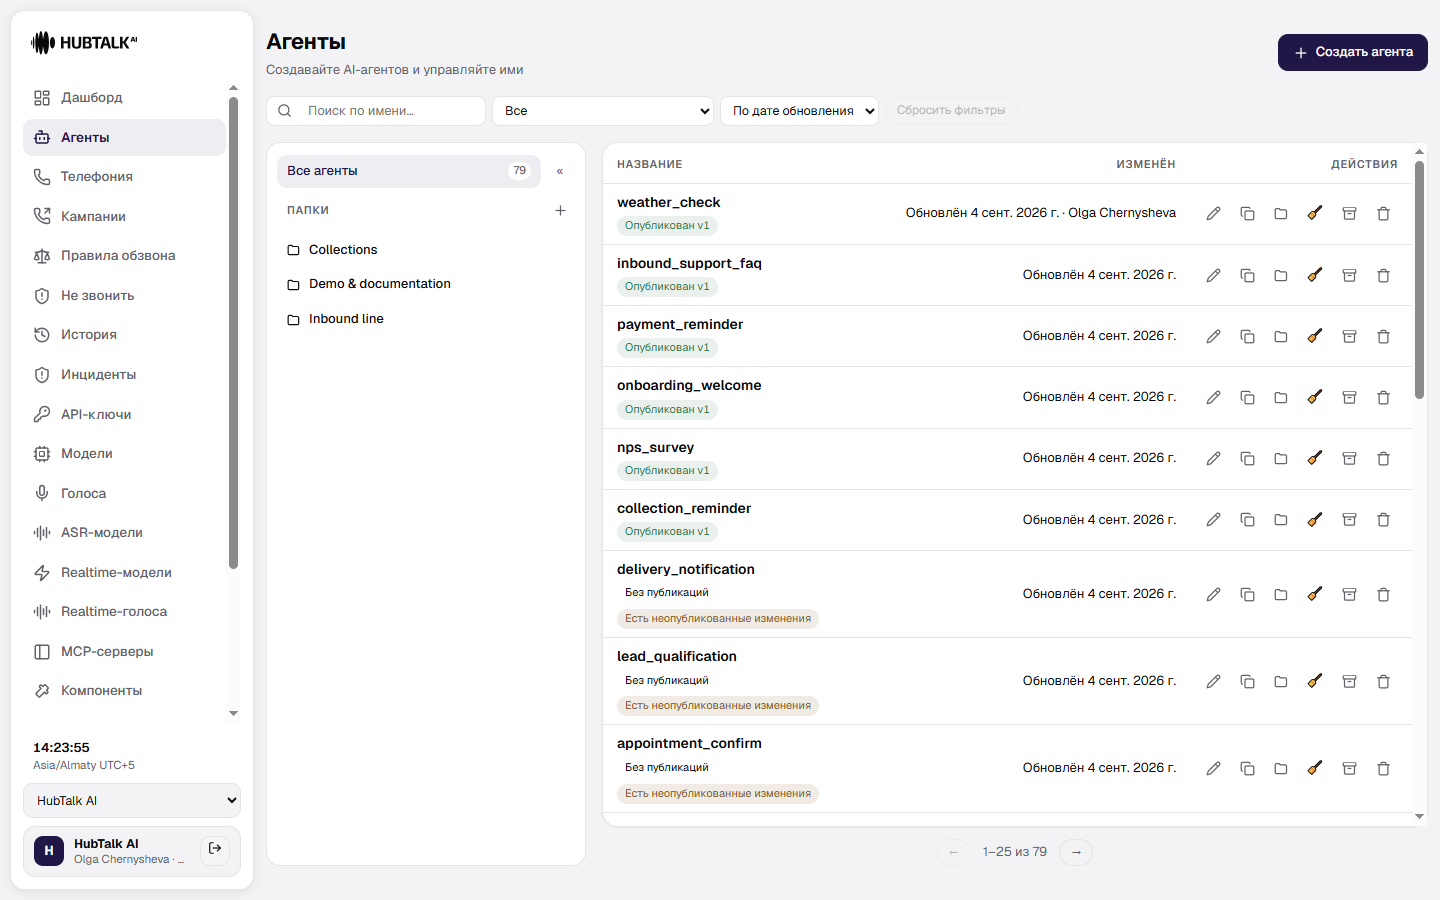Image resolution: width=1440 pixels, height=900 pixels.
Task: Click the sidebar navigation scrollbar
Action: 233,333
